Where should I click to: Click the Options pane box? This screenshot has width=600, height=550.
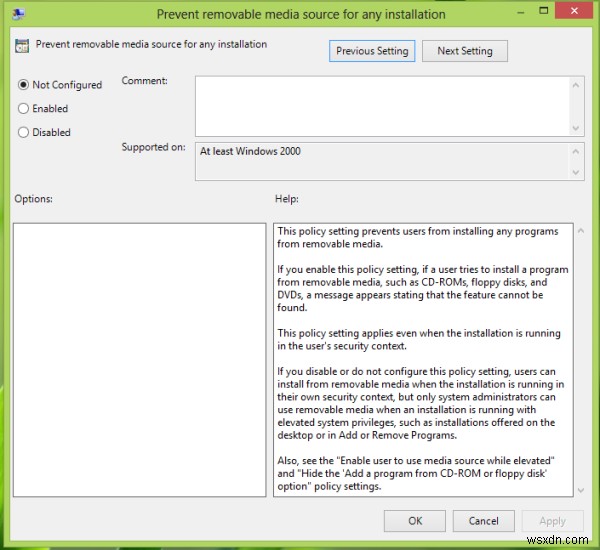(140, 360)
